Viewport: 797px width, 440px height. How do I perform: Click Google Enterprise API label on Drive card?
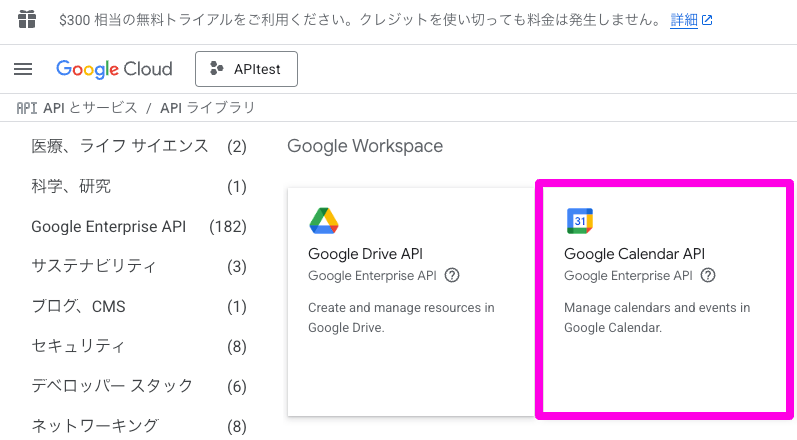(372, 275)
